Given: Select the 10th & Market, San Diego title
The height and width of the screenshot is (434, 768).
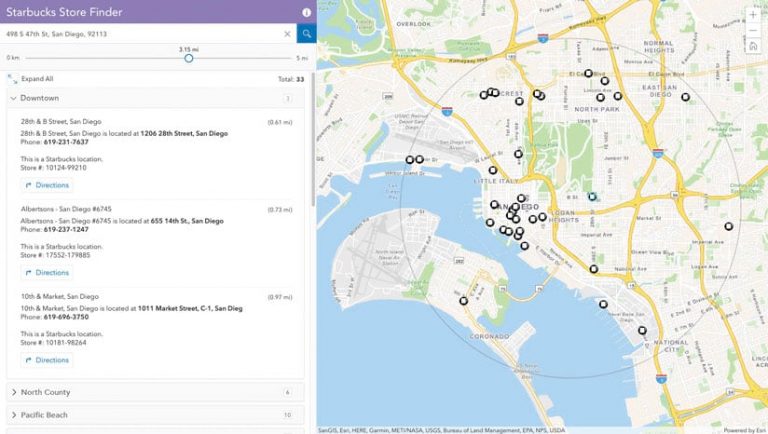Looking at the screenshot, I should point(60,296).
